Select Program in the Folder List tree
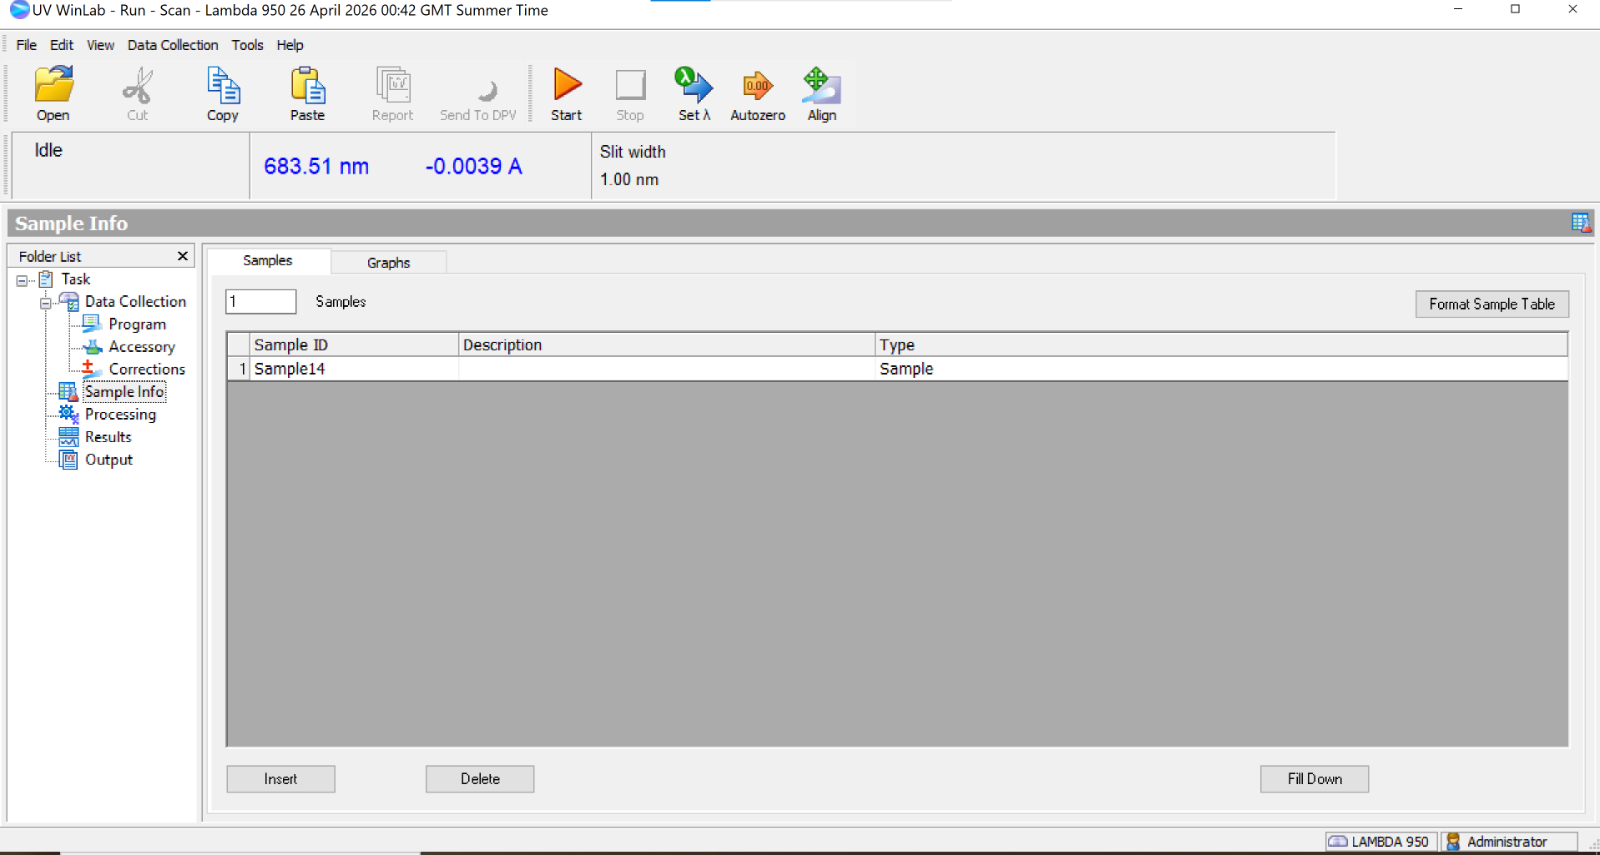The width and height of the screenshot is (1600, 855). (137, 324)
